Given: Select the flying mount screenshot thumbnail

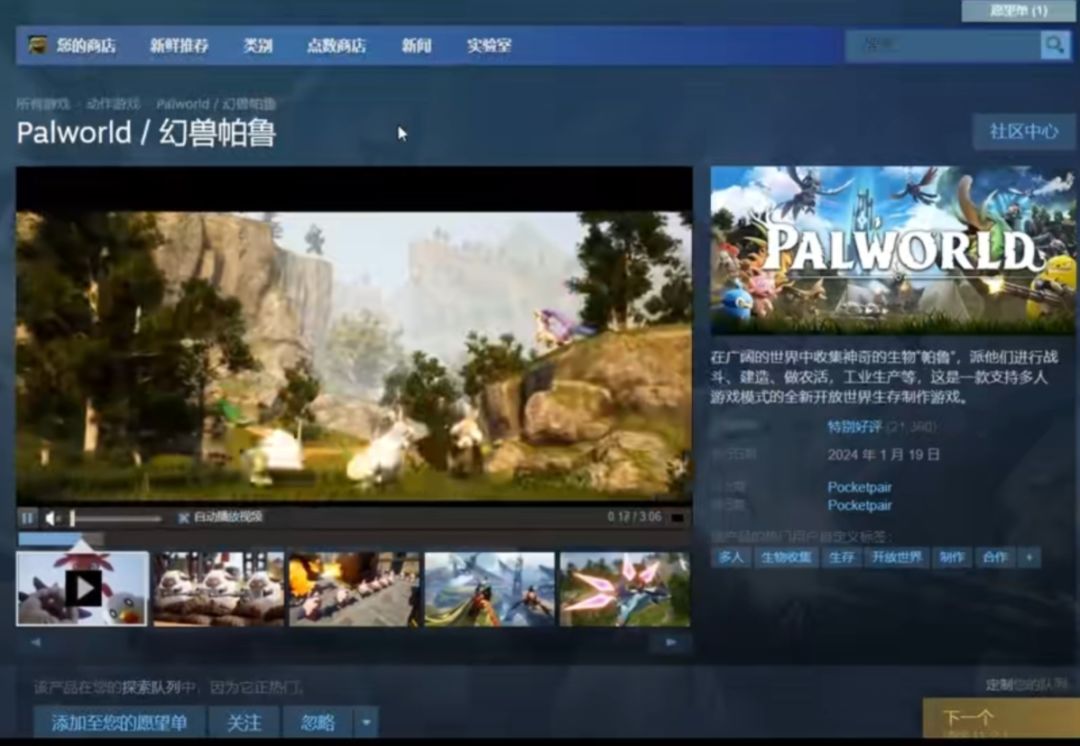Looking at the screenshot, I should pyautogui.click(x=490, y=589).
